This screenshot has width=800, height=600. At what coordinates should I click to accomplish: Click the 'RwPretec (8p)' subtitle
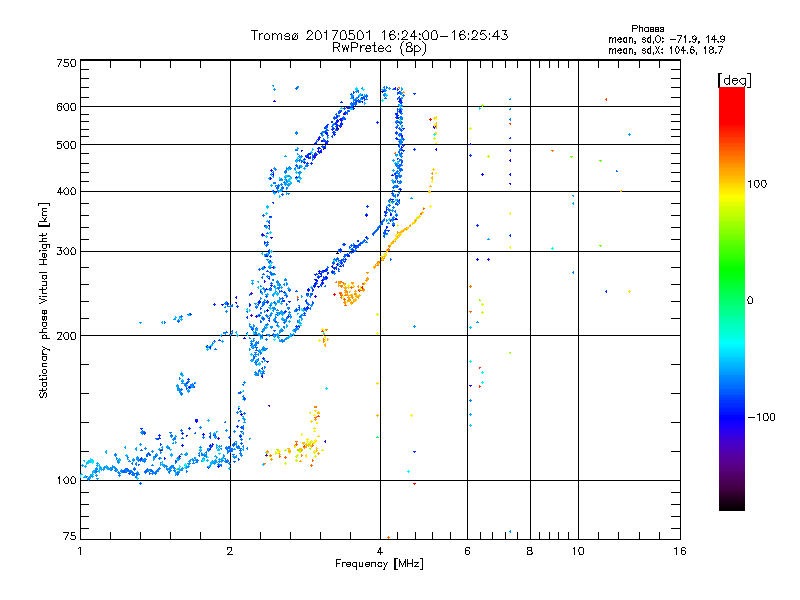pyautogui.click(x=379, y=48)
